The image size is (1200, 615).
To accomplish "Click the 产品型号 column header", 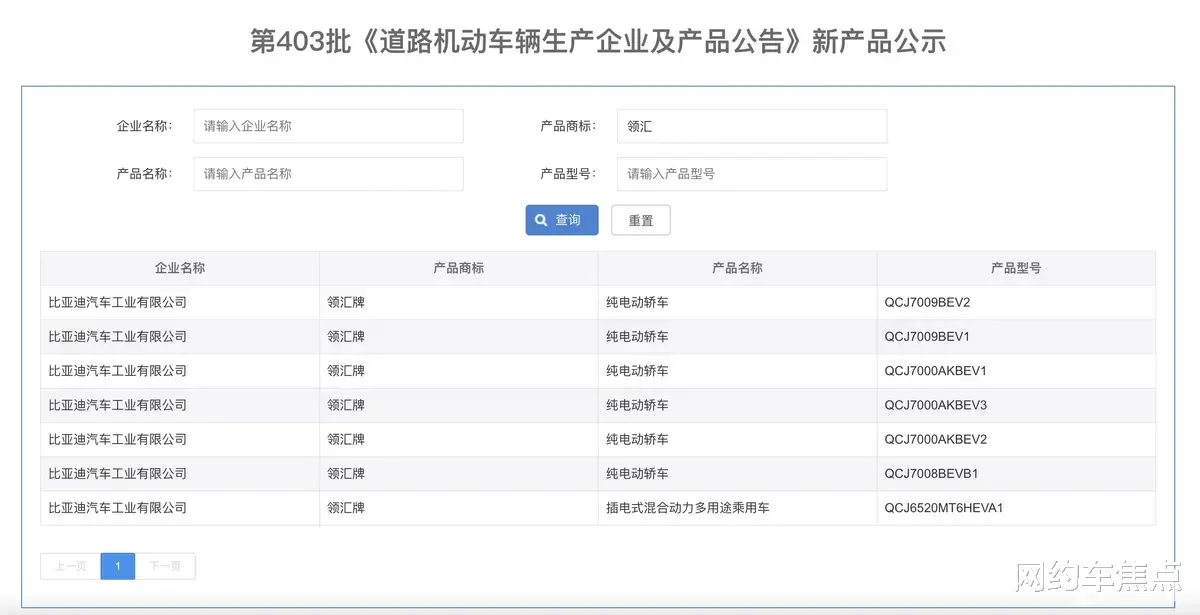I will (1016, 268).
